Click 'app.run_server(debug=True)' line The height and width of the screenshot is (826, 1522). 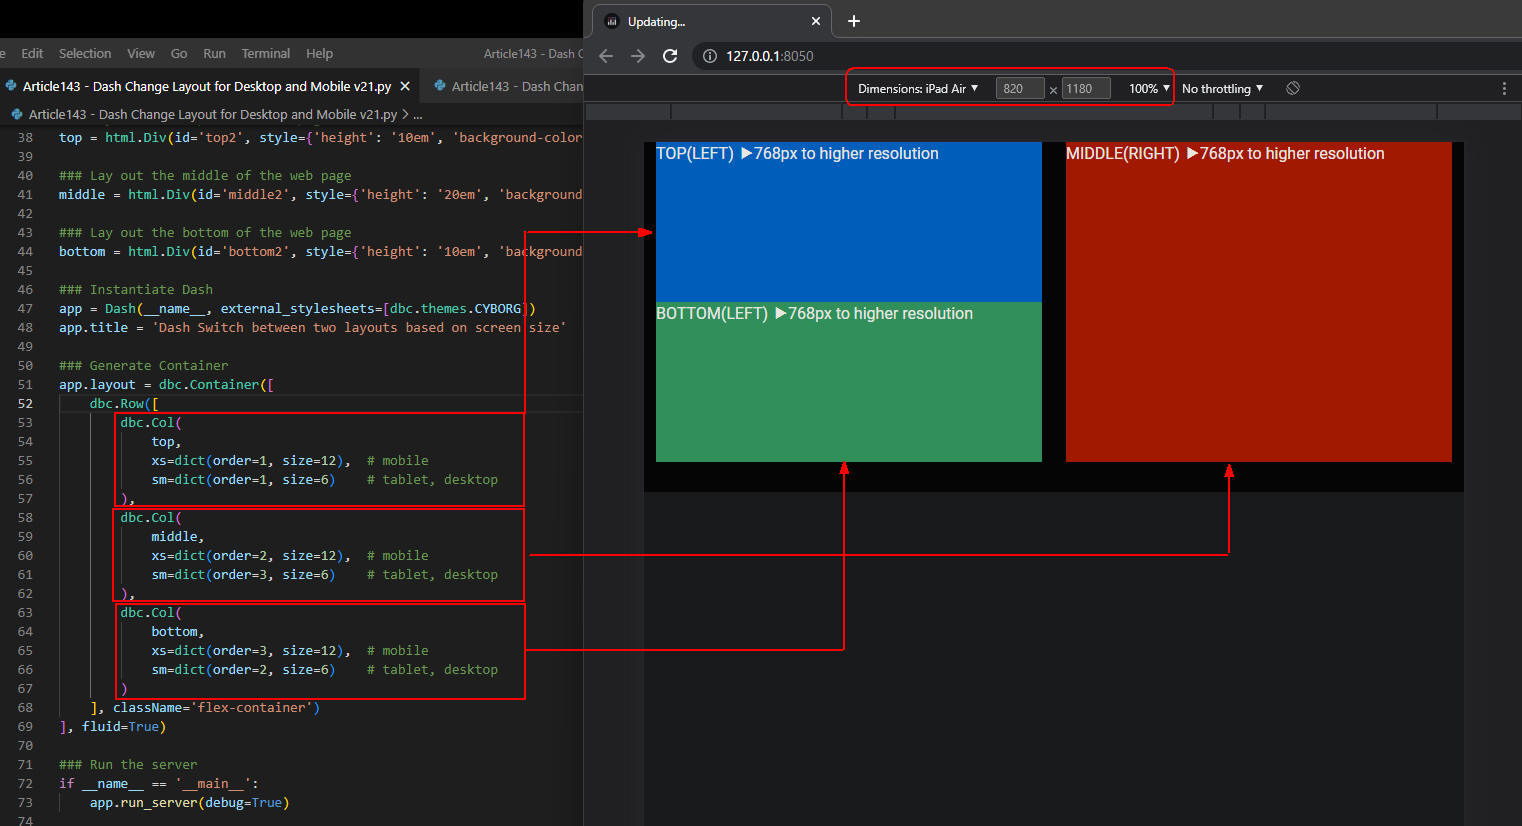click(190, 802)
